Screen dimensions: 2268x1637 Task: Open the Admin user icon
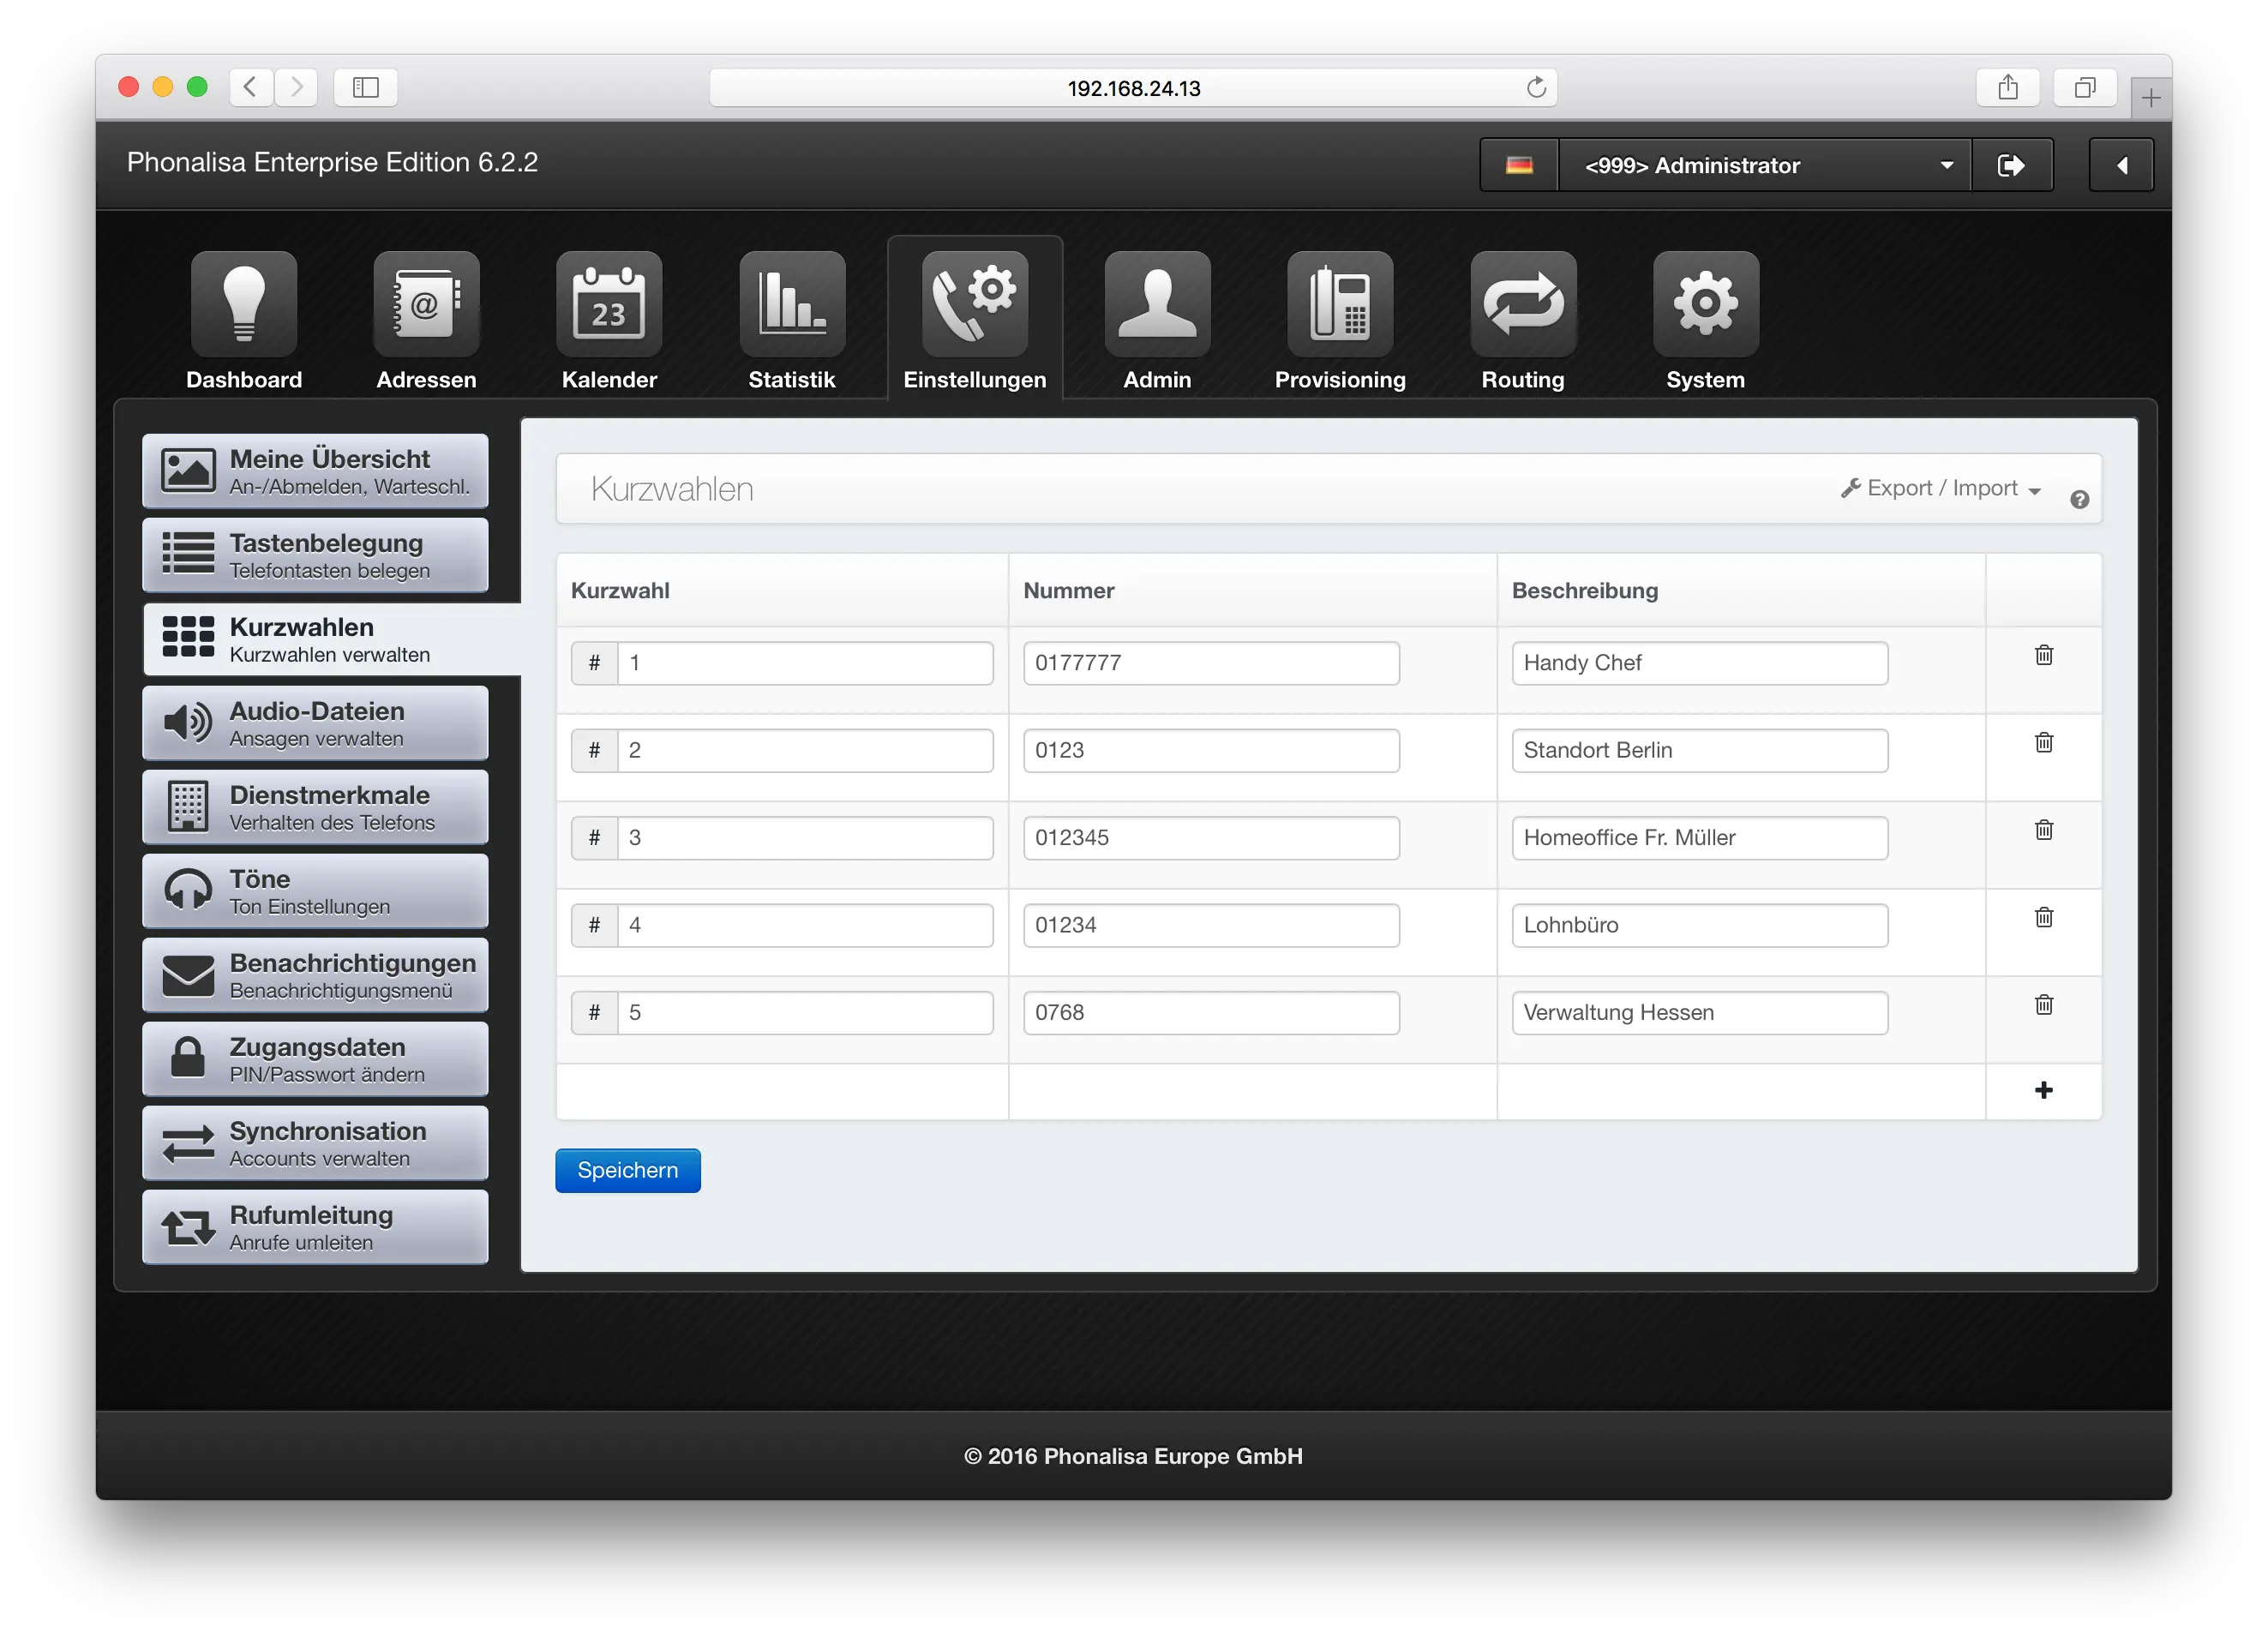[1157, 304]
